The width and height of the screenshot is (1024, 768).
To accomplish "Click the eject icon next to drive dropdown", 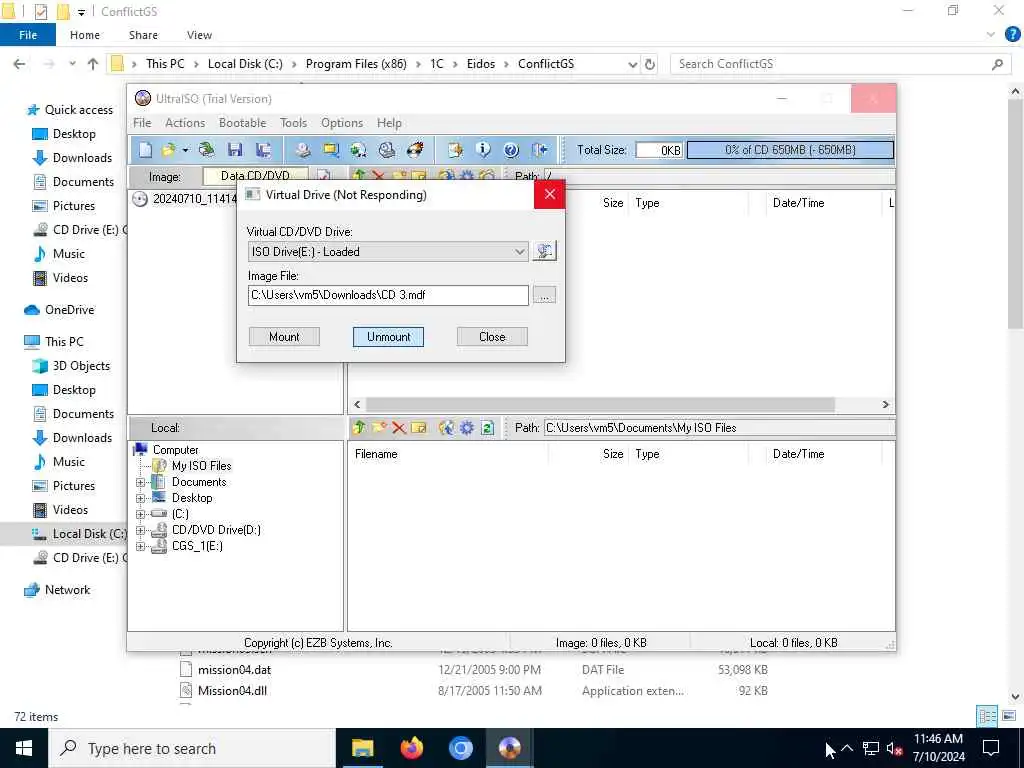I will [545, 251].
